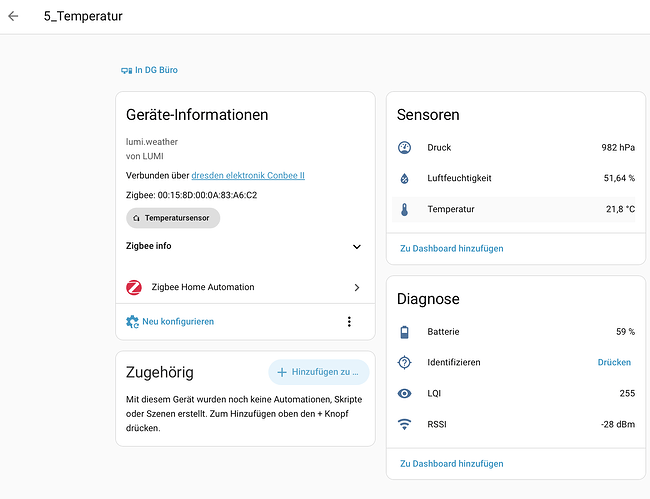Viewport: 650px width, 499px height.
Task: Click the 21,8 °C temperature value
Action: click(621, 209)
